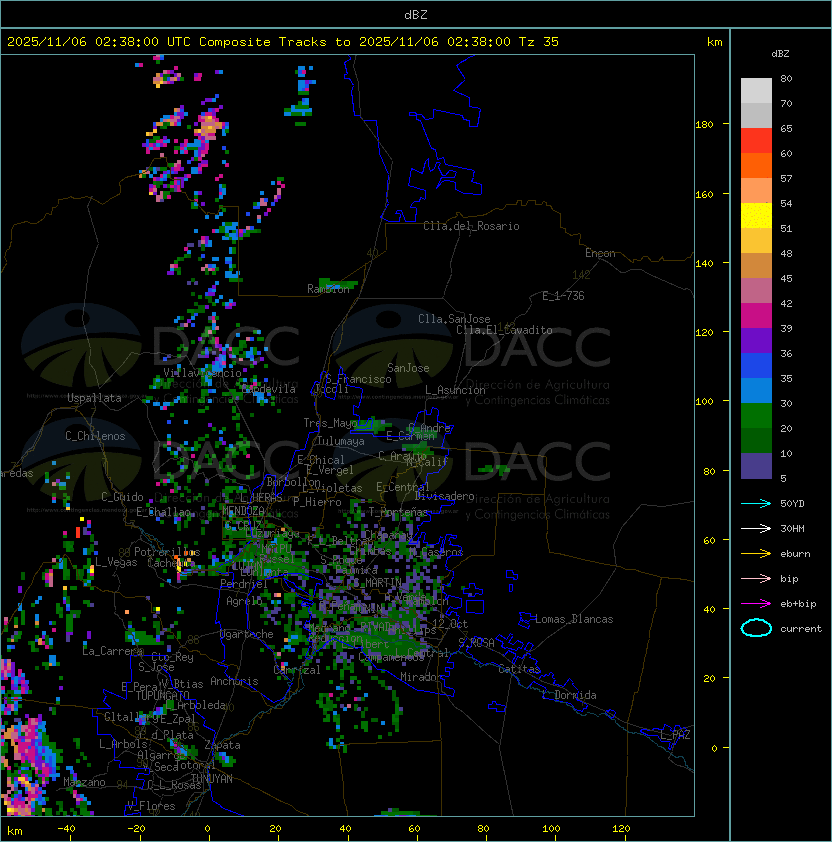Click the white 30HM arrow icon

click(x=756, y=529)
